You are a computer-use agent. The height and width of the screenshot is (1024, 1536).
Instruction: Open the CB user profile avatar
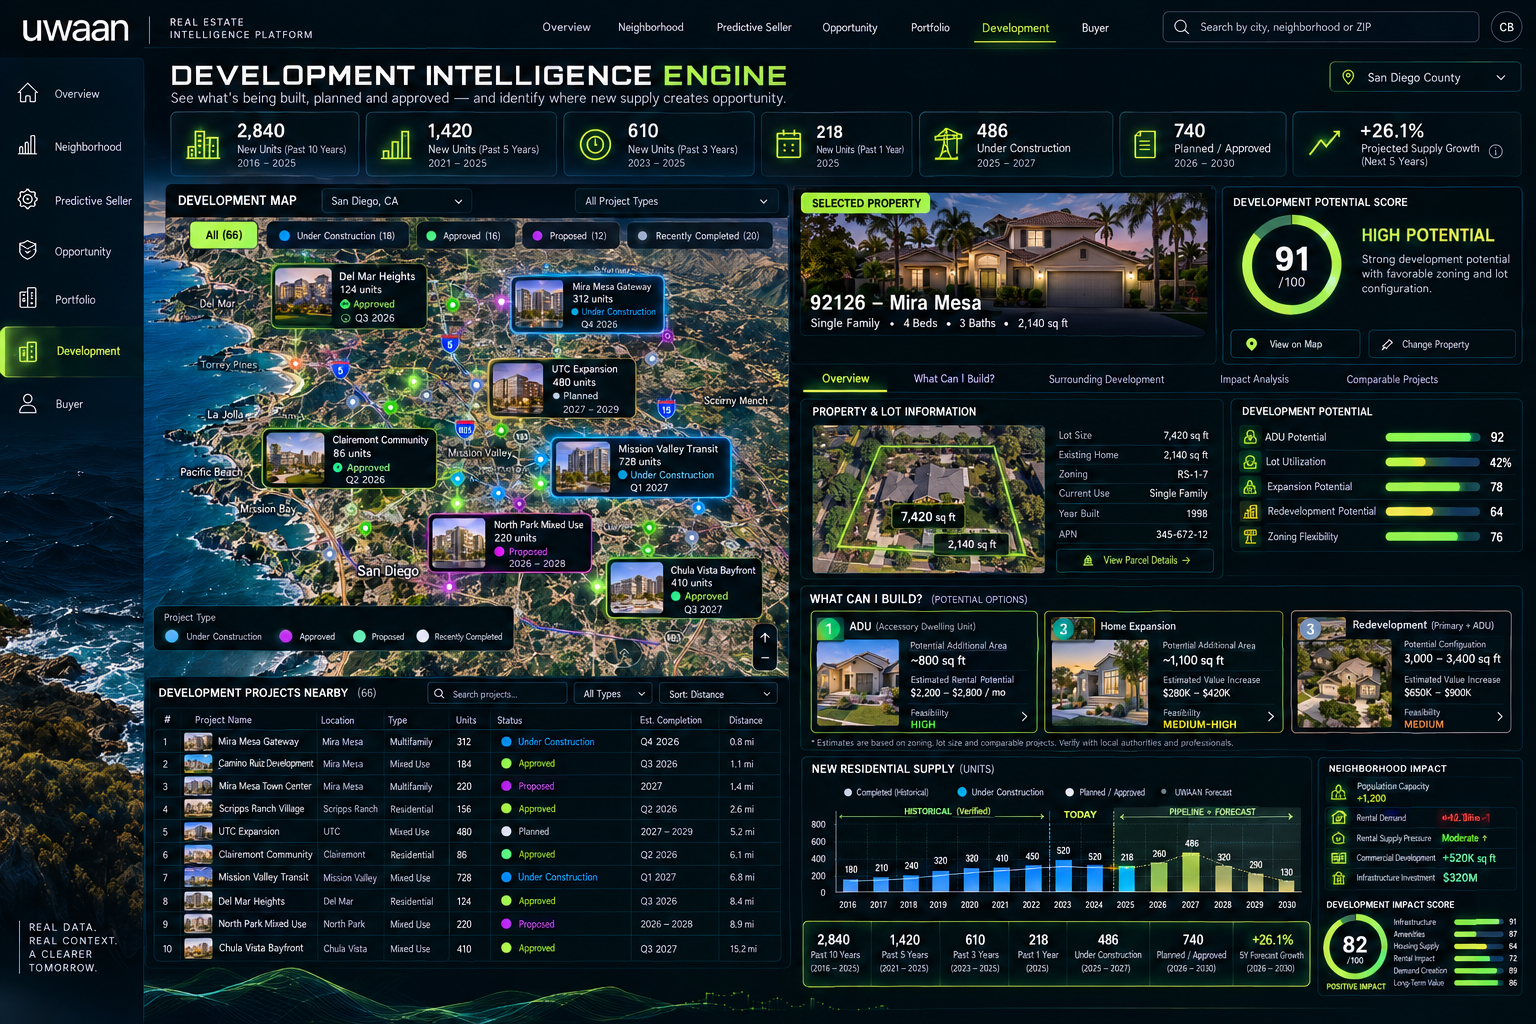click(x=1506, y=27)
